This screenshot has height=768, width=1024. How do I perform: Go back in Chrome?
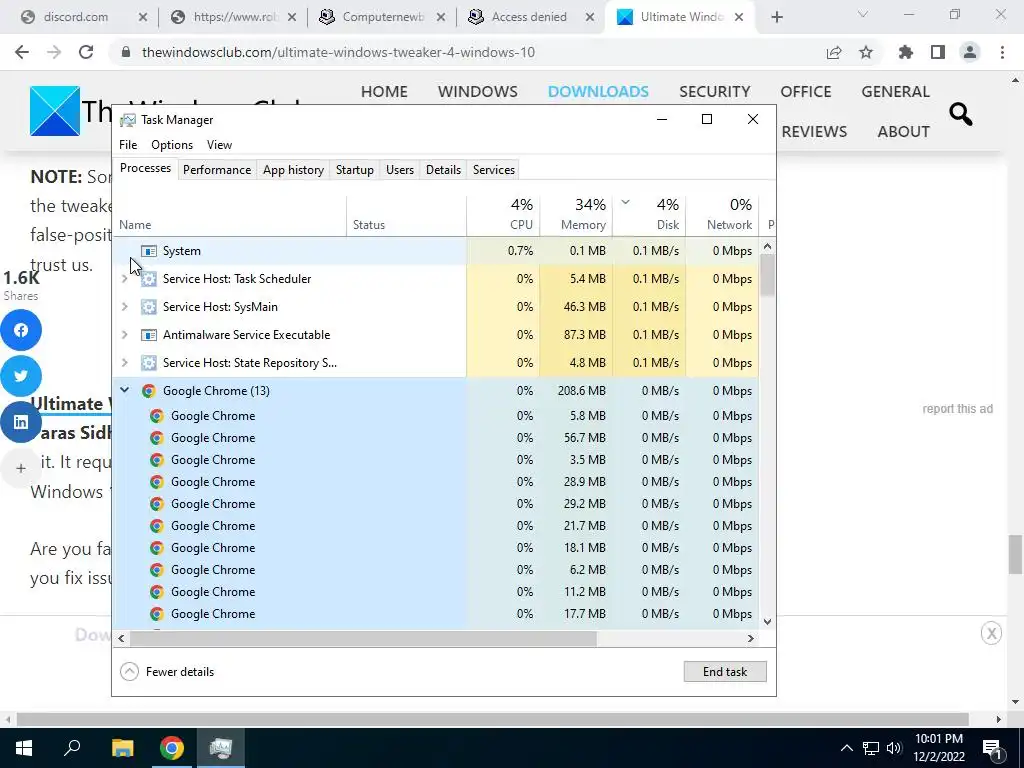(x=22, y=52)
